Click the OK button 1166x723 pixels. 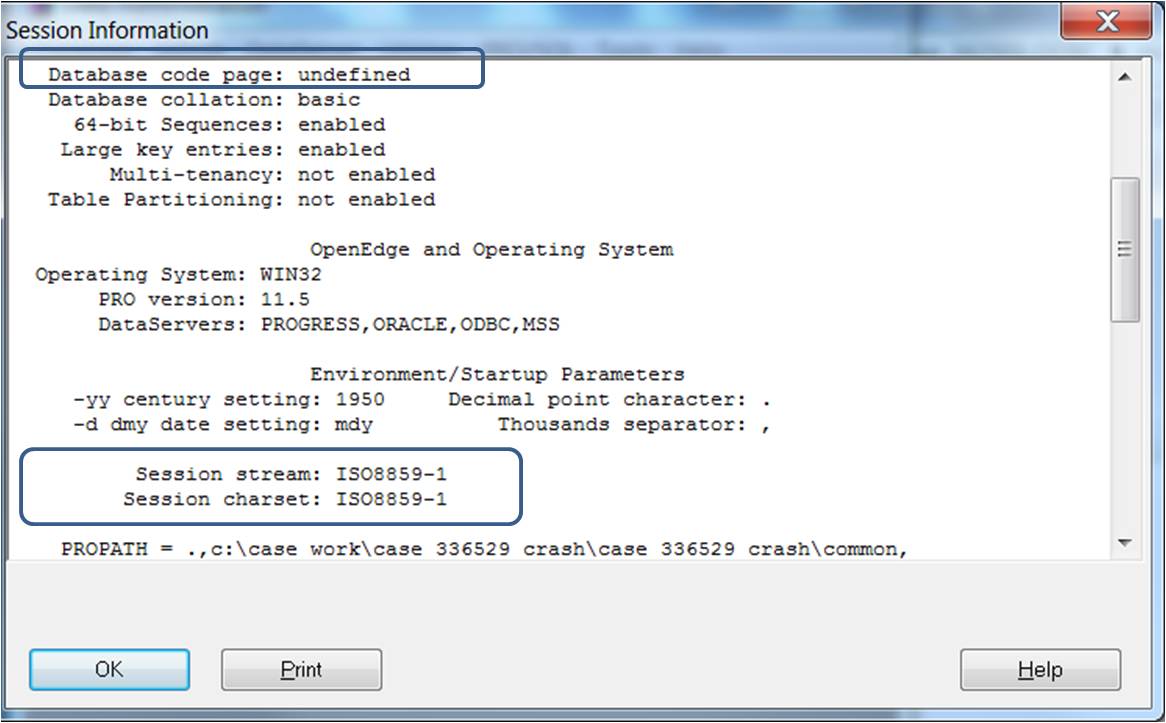point(109,669)
